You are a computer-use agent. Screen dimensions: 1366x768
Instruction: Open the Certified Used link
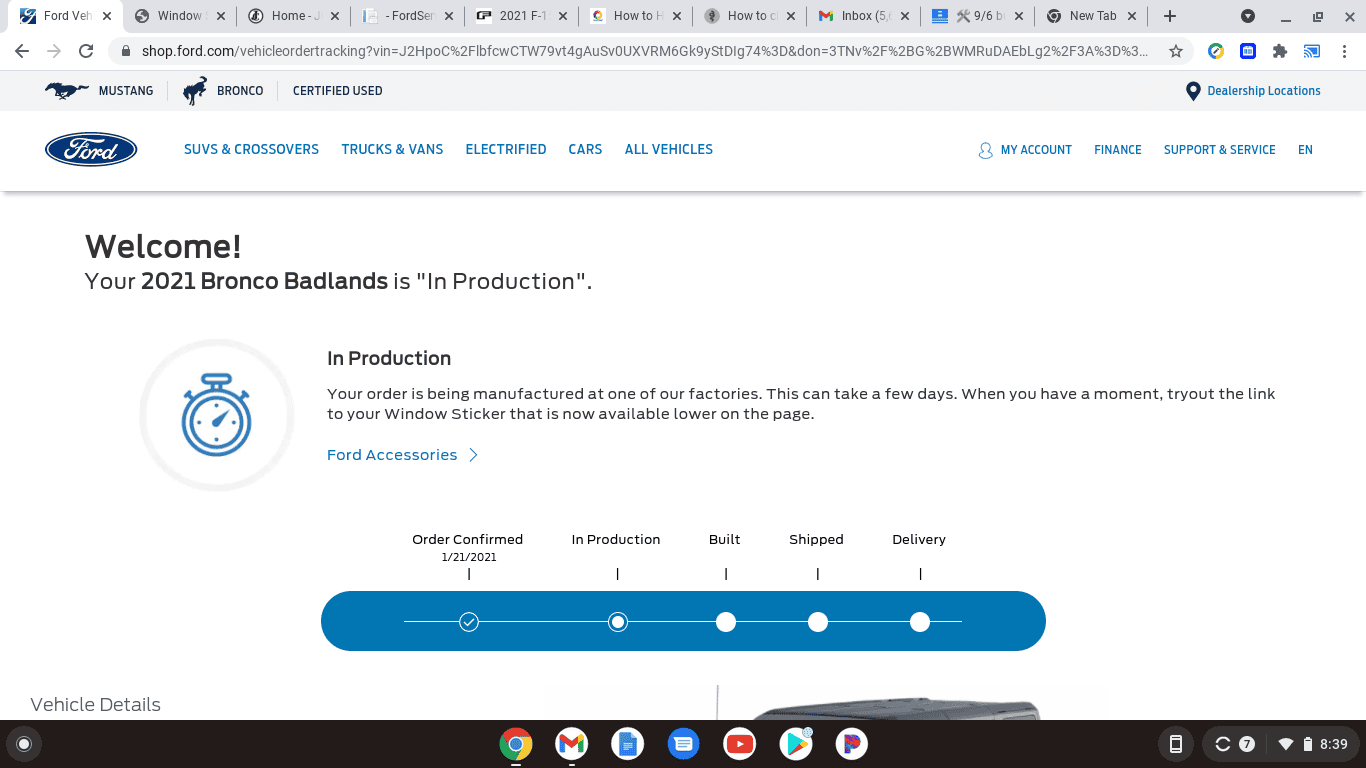(338, 91)
